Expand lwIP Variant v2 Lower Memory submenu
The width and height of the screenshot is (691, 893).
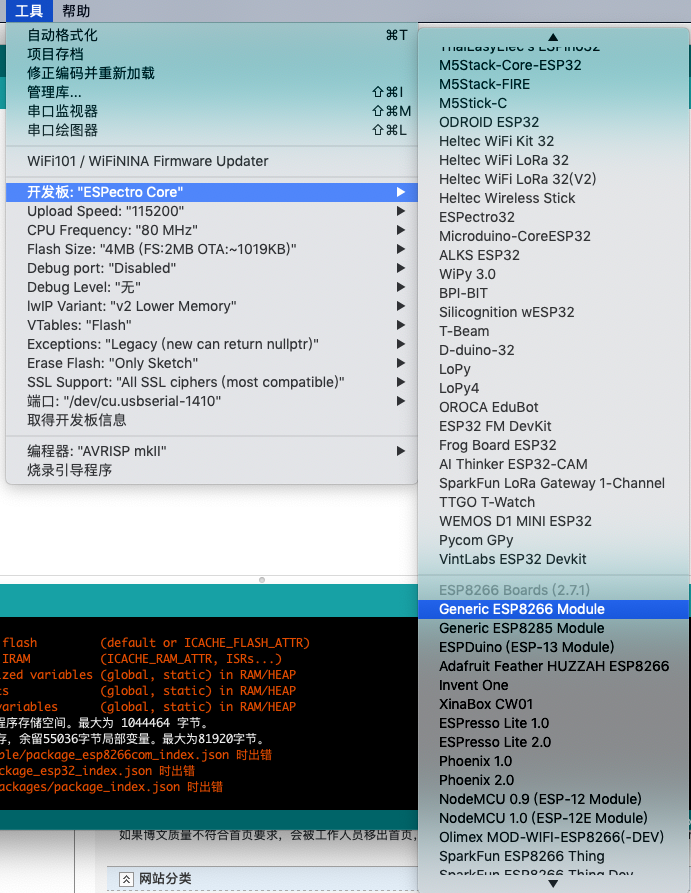tap(211, 306)
